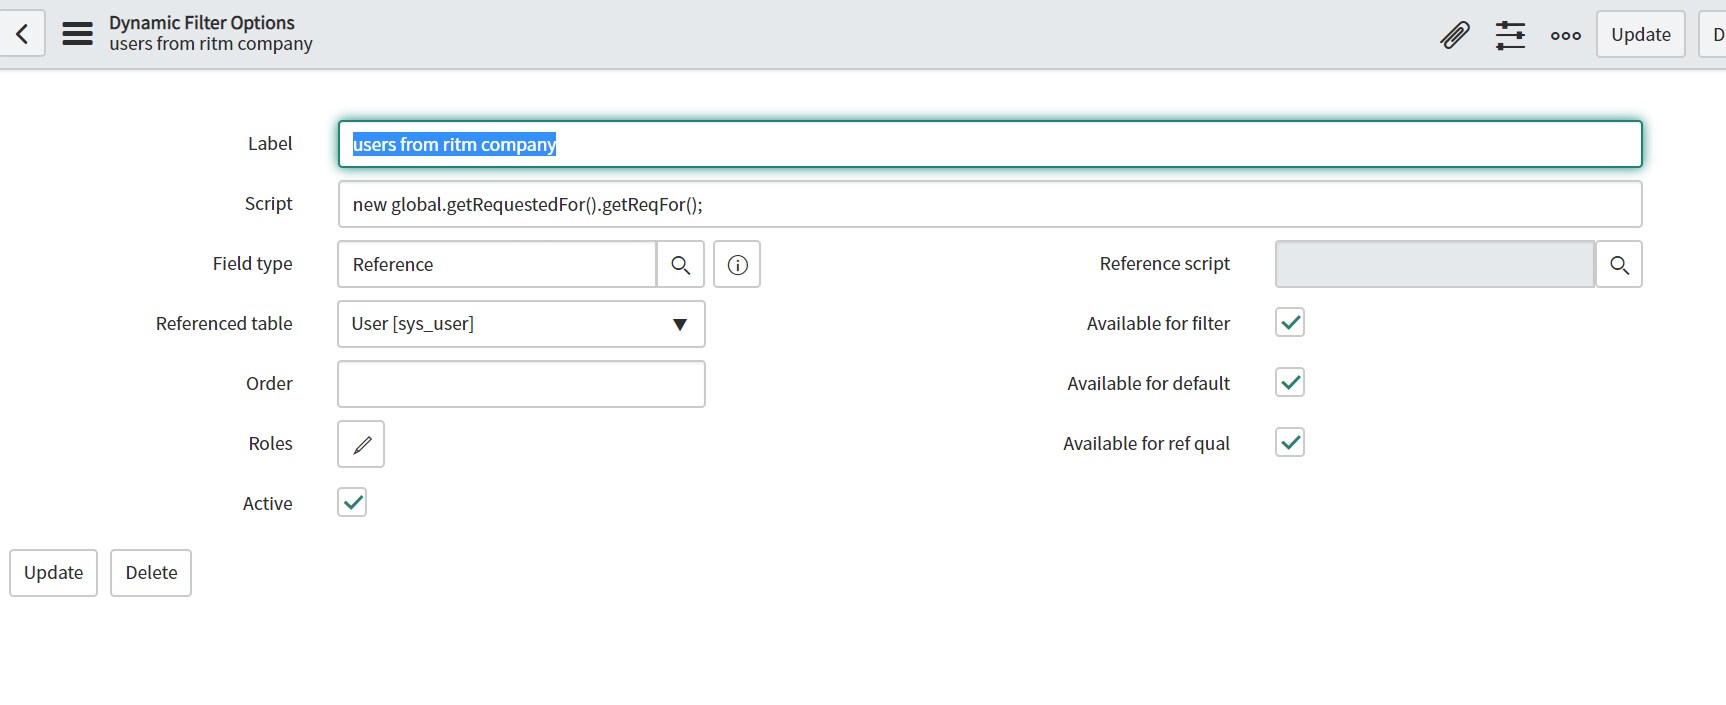
Task: Click the 'Field type' label
Action: click(x=252, y=263)
